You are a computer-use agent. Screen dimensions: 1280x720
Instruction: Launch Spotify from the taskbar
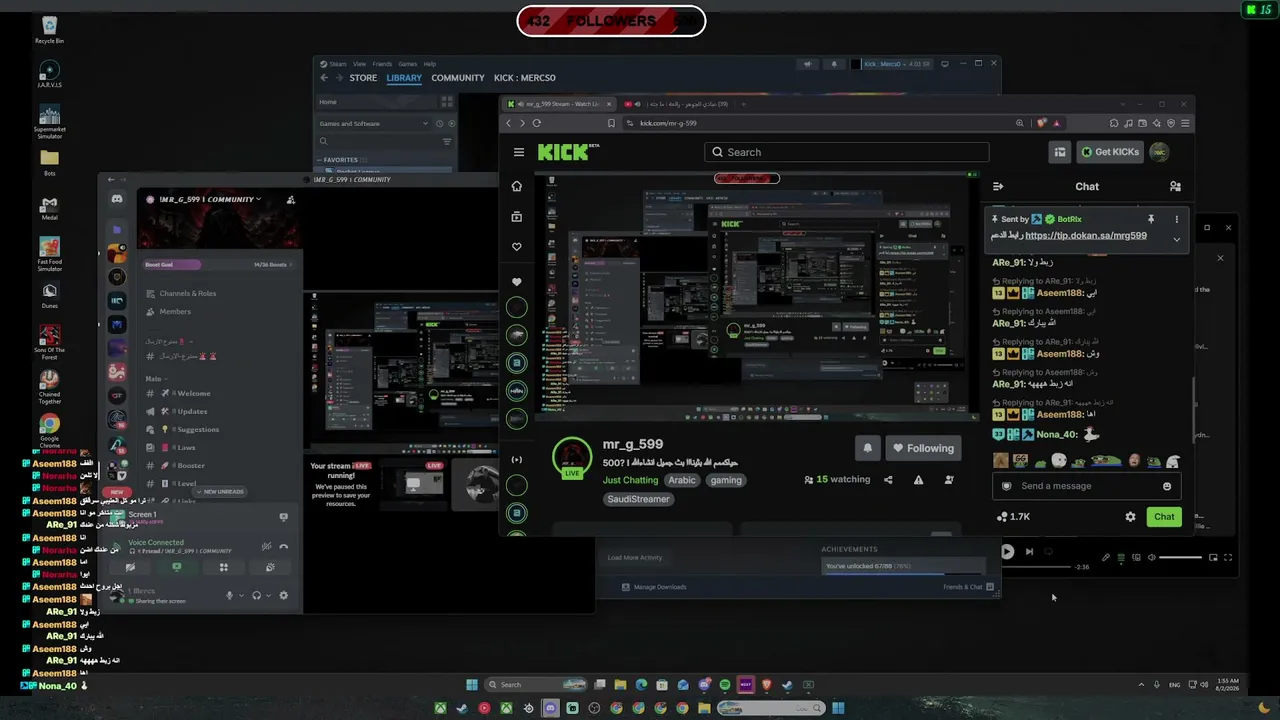pyautogui.click(x=725, y=685)
